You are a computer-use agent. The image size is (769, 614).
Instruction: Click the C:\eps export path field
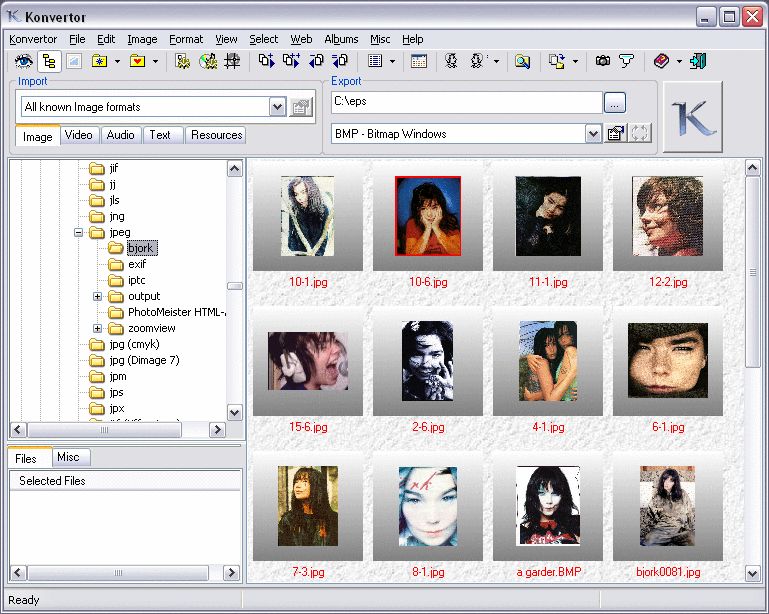pyautogui.click(x=467, y=102)
